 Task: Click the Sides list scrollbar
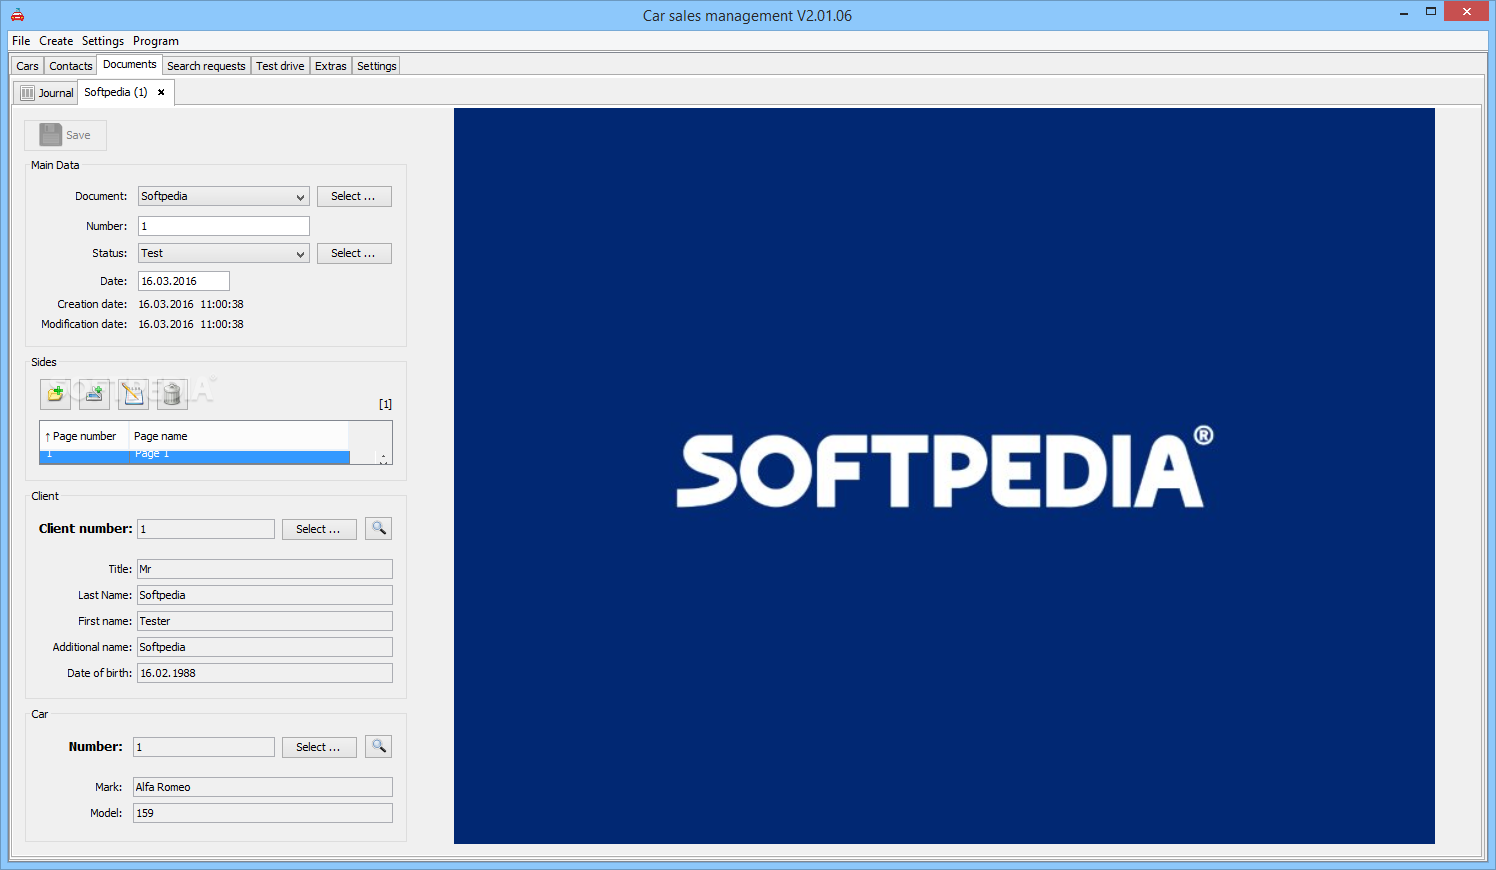click(383, 458)
